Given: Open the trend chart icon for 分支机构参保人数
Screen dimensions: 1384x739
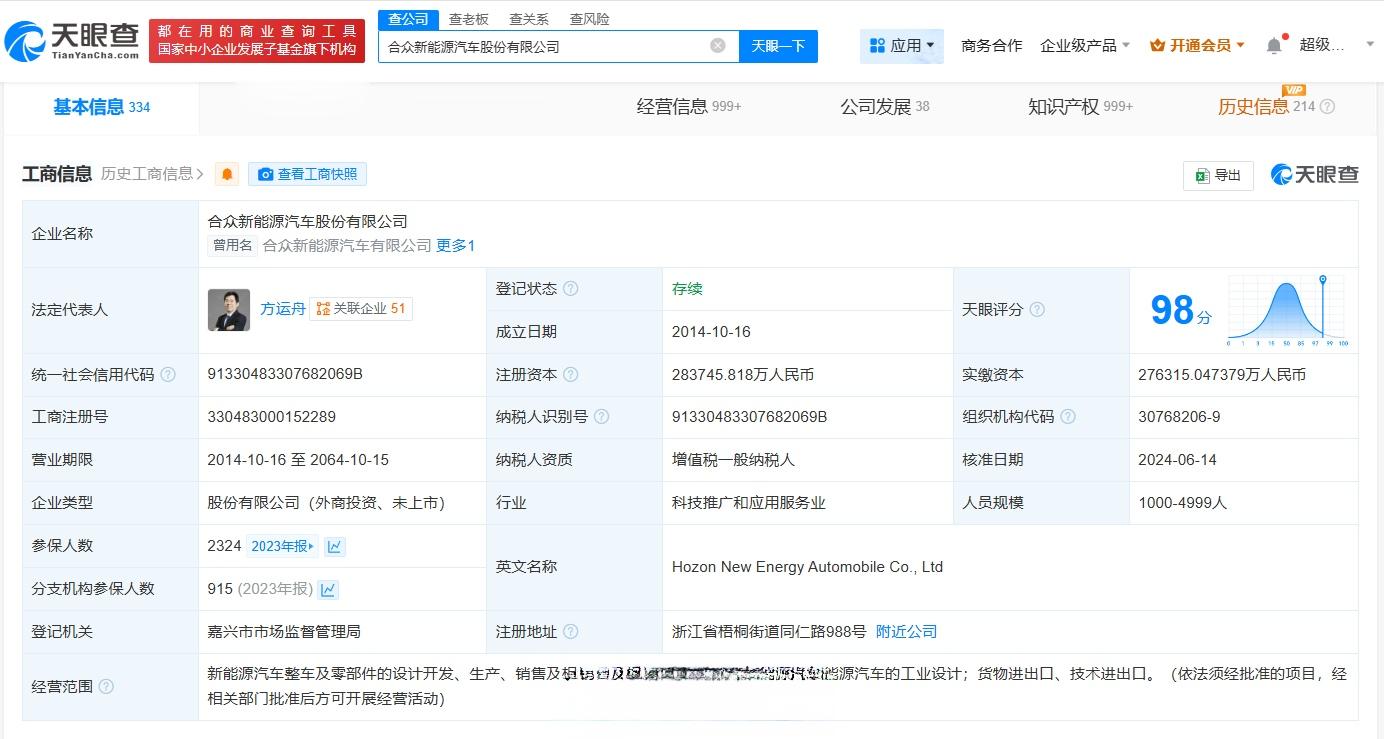Looking at the screenshot, I should [x=328, y=589].
